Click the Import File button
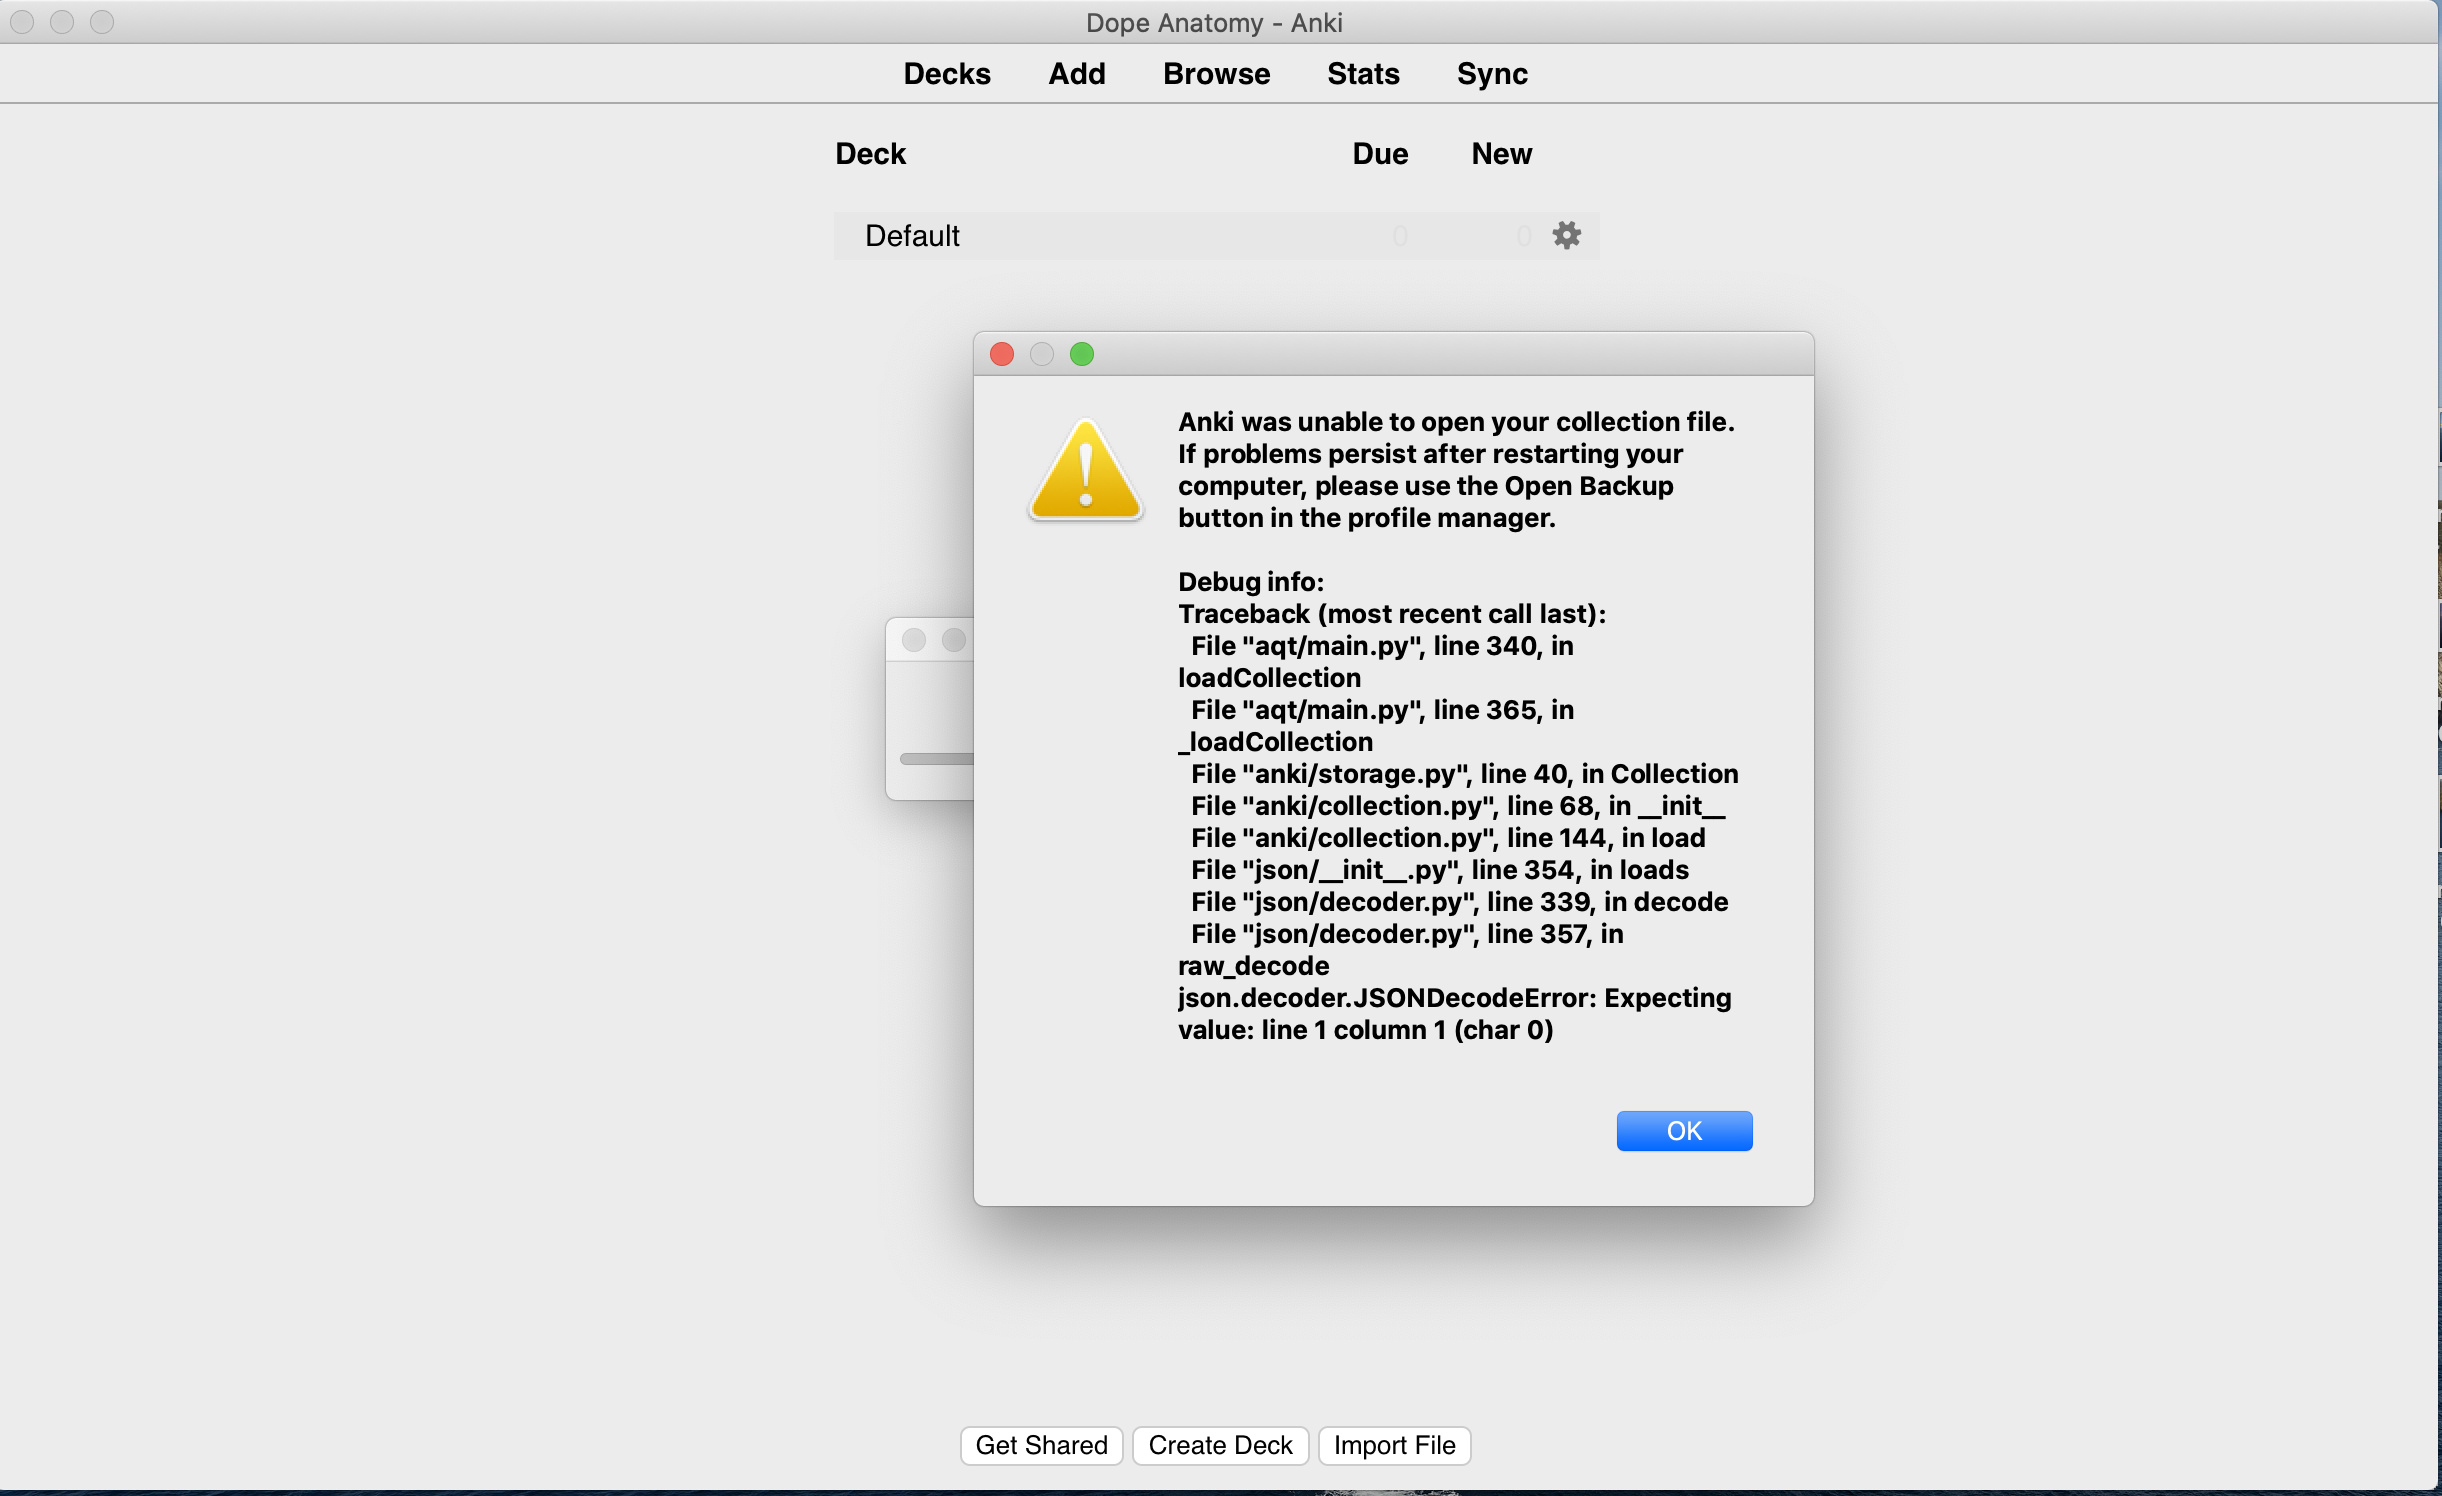The width and height of the screenshot is (2442, 1496). point(1394,1445)
